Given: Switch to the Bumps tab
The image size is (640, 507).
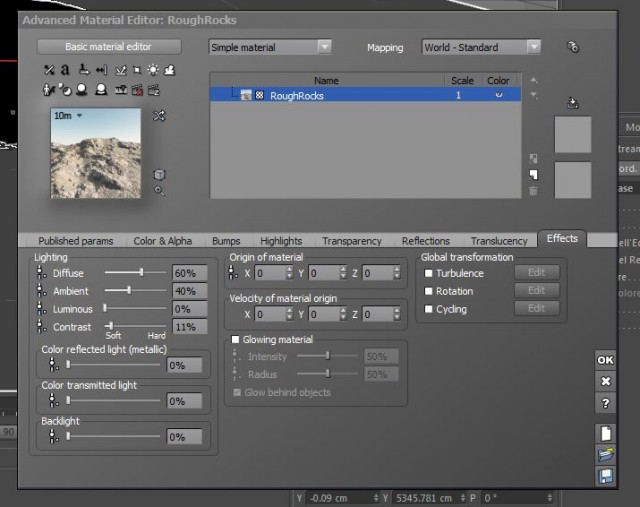Looking at the screenshot, I should (x=226, y=241).
